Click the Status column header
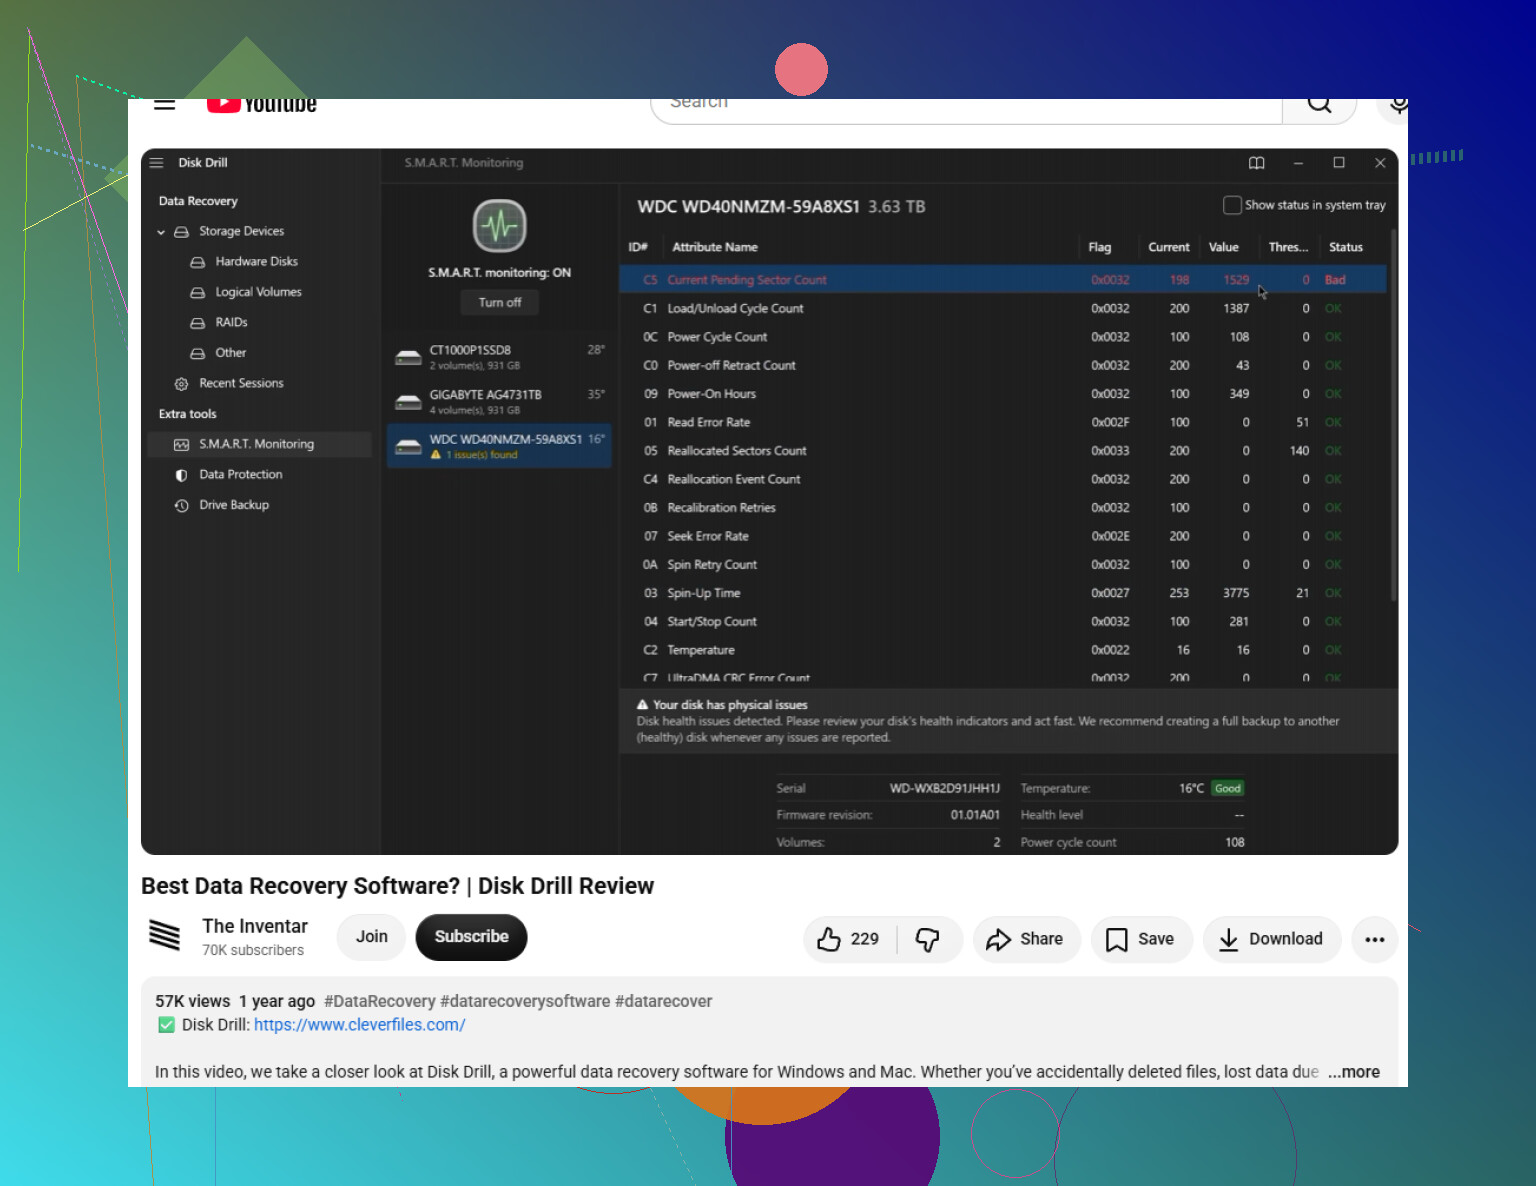The height and width of the screenshot is (1186, 1536). coord(1345,247)
